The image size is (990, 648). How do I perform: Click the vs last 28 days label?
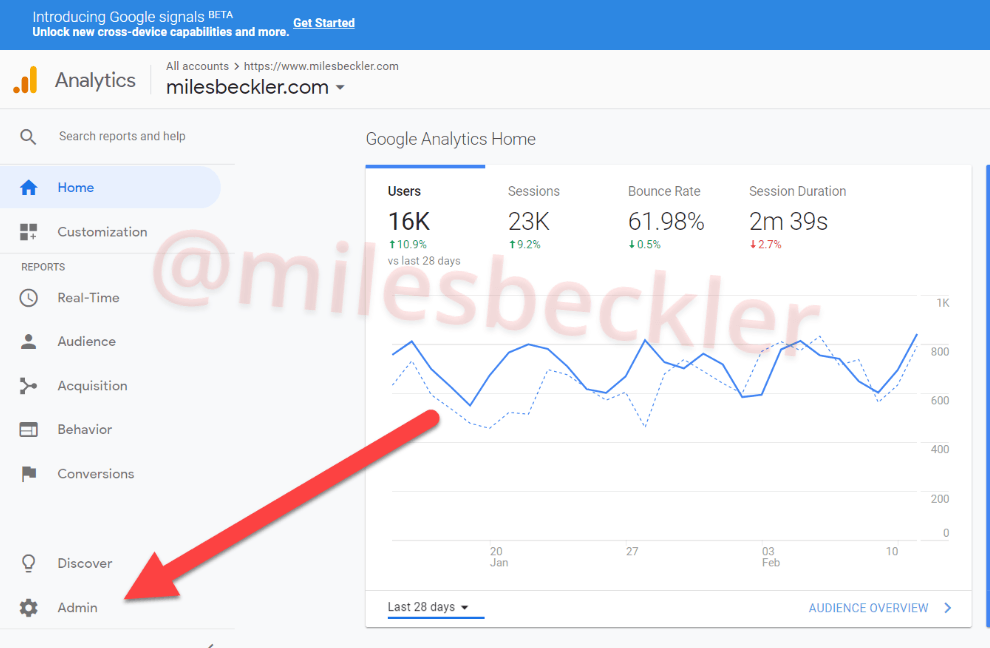coord(424,261)
